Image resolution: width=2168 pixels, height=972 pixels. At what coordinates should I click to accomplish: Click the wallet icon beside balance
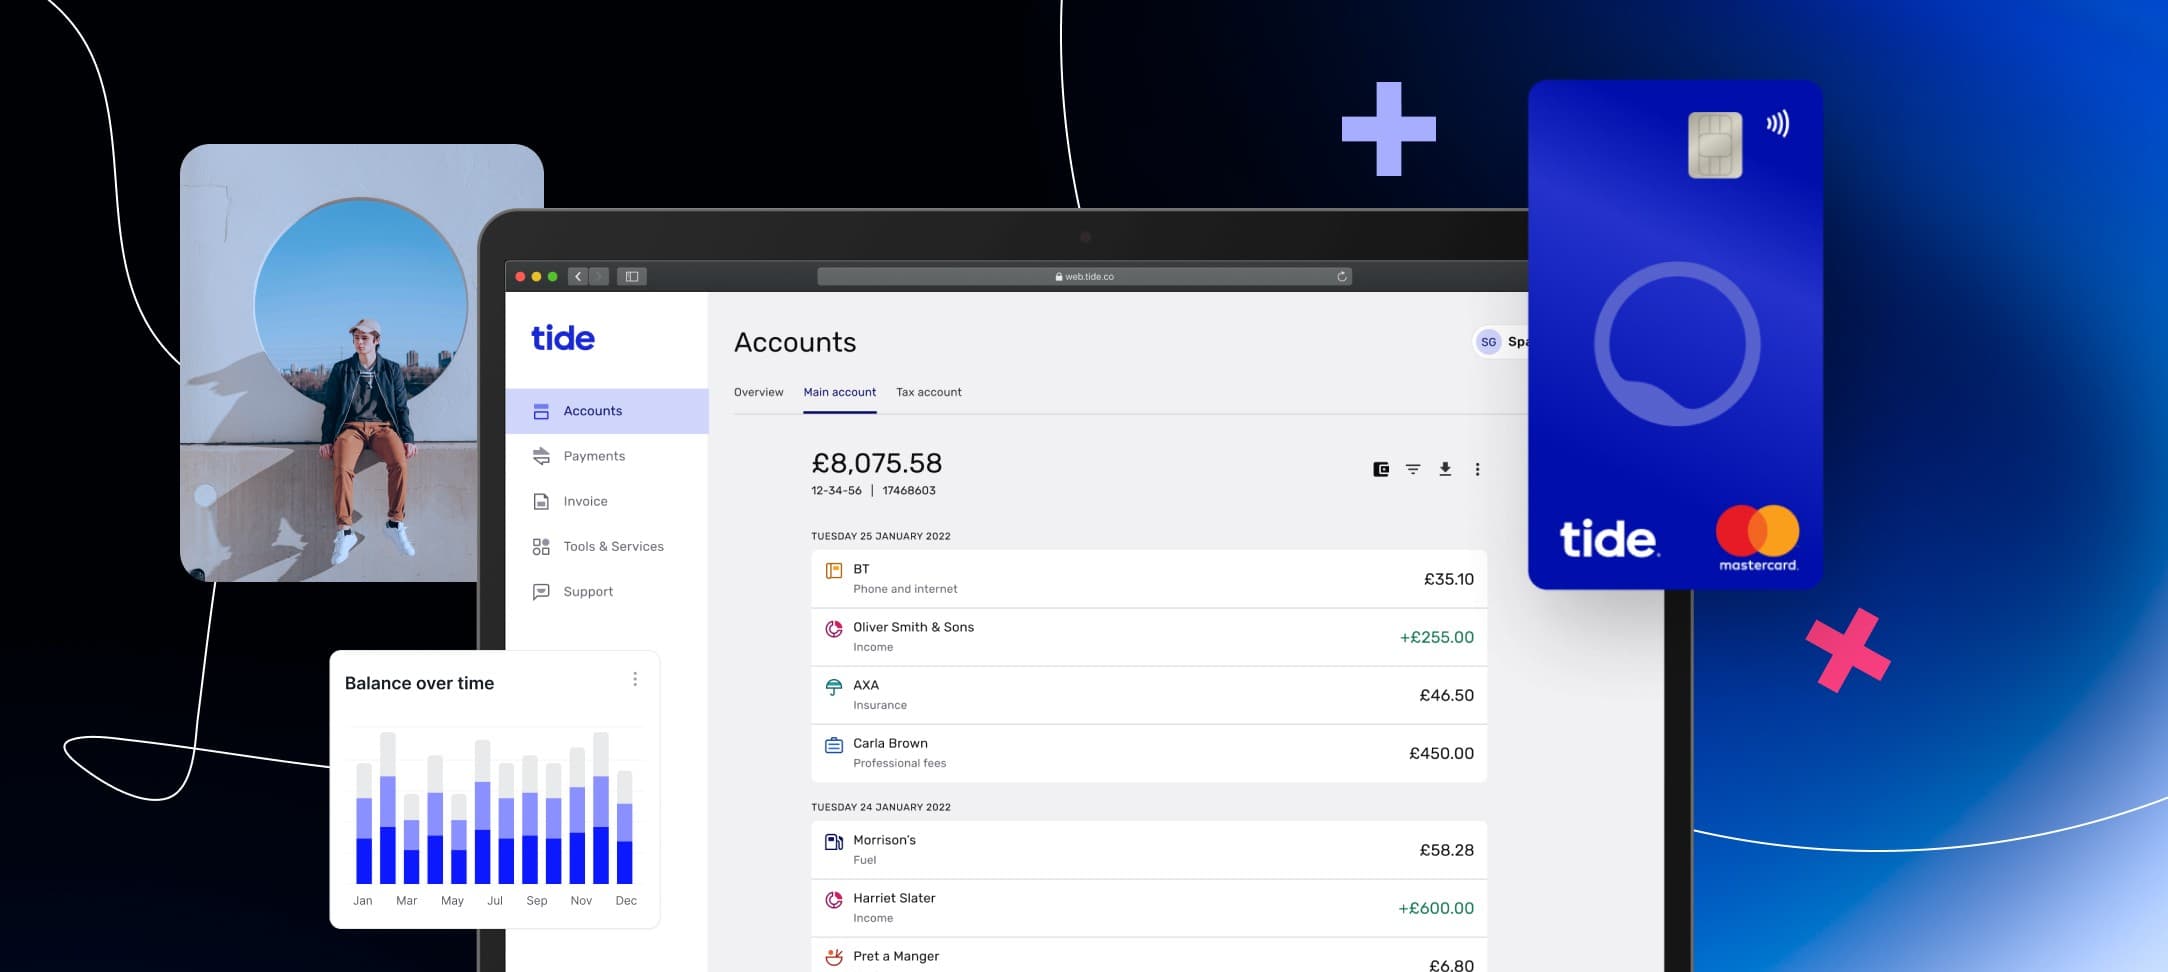tap(1381, 469)
